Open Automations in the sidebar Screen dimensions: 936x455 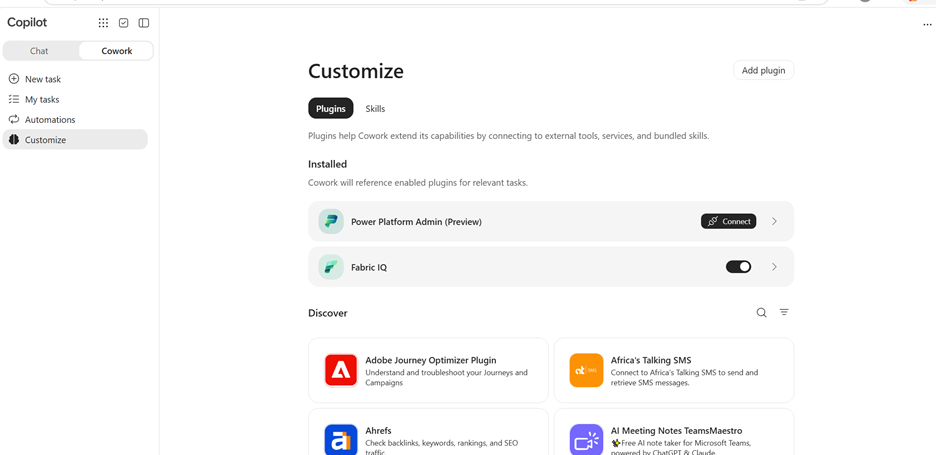tap(50, 119)
